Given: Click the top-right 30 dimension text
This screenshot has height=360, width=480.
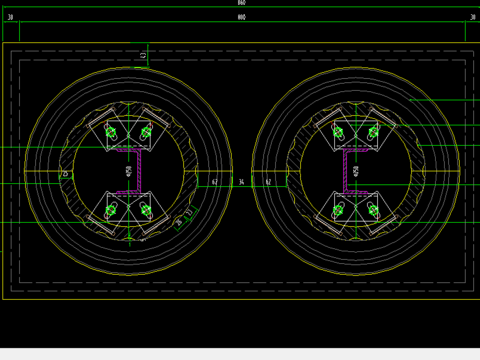Looking at the screenshot, I should (473, 17).
